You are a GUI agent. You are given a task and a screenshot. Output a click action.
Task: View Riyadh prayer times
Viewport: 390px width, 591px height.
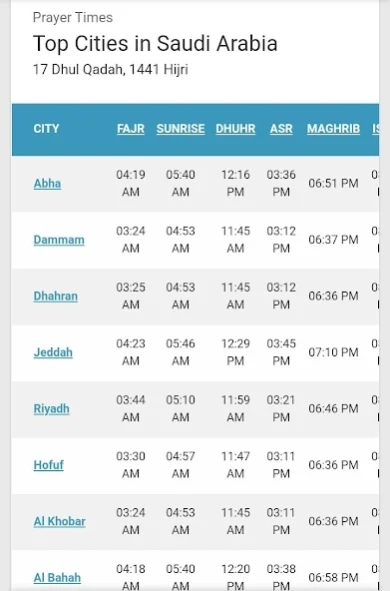51,409
